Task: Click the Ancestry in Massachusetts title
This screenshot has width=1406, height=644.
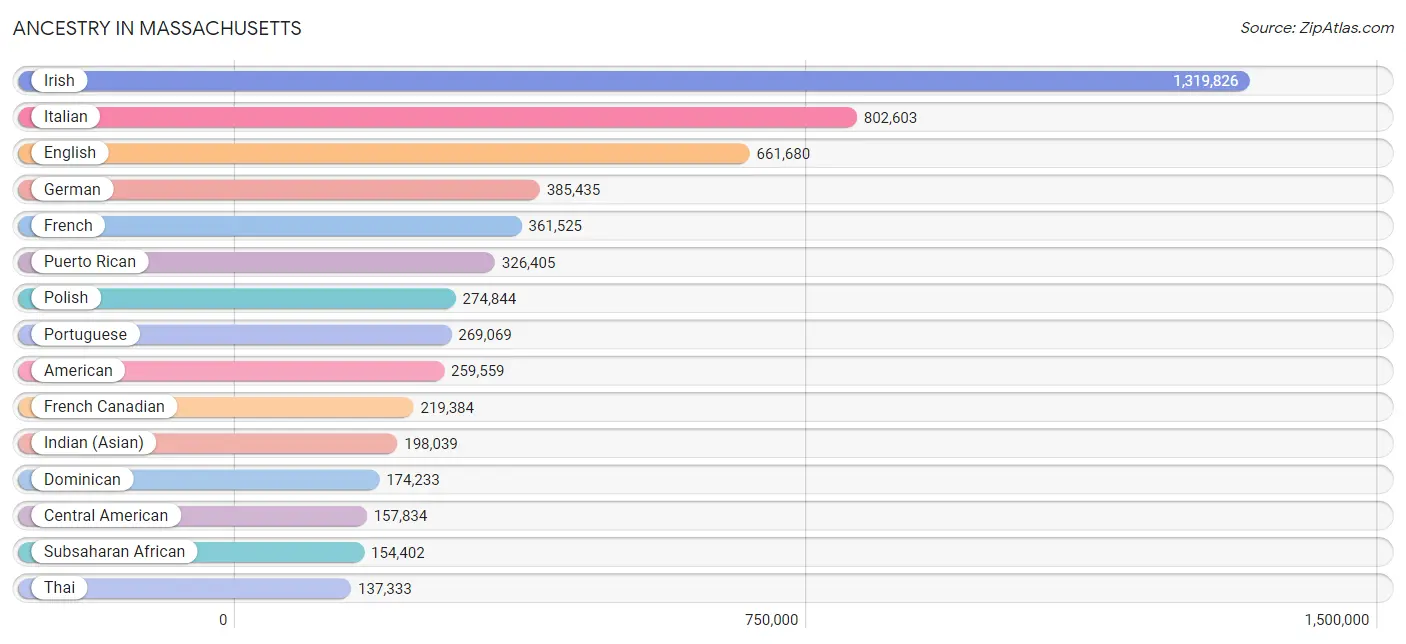Action: pos(157,28)
